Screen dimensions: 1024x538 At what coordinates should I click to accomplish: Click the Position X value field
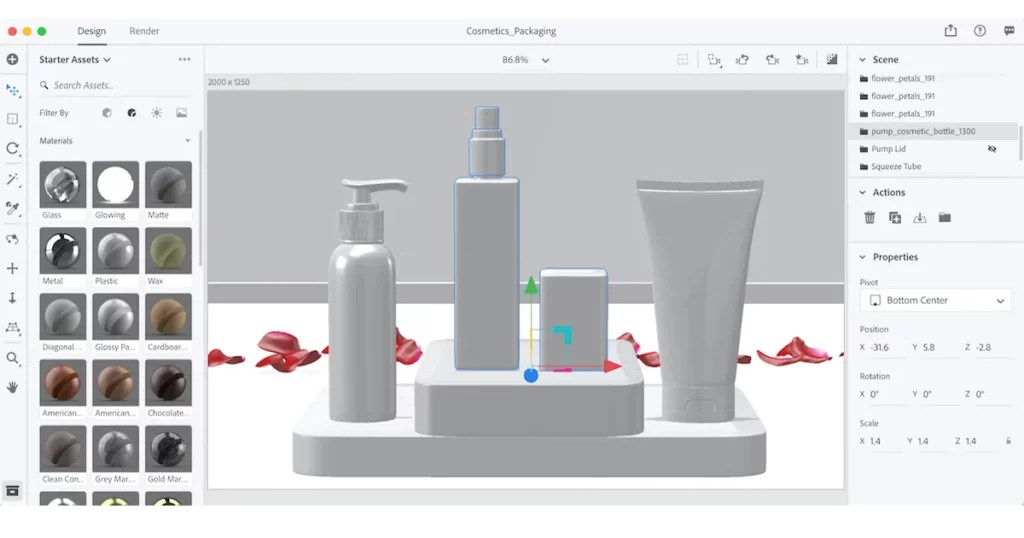(886, 347)
